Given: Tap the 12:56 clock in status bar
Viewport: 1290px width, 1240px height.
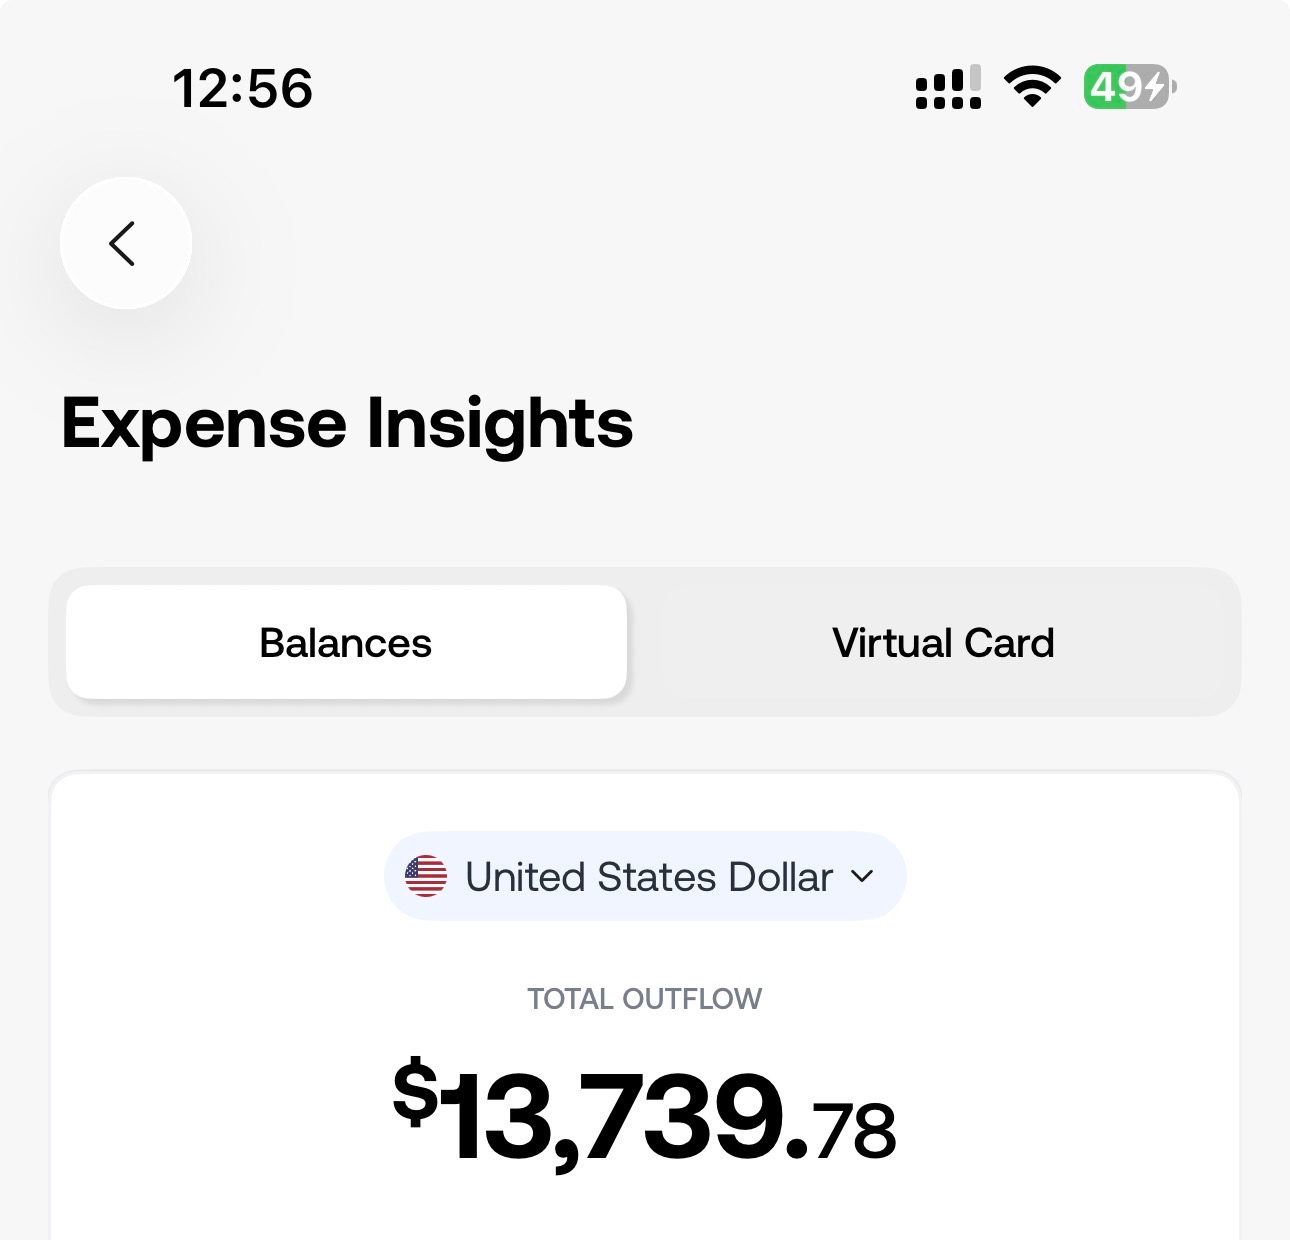Looking at the screenshot, I should 243,88.
